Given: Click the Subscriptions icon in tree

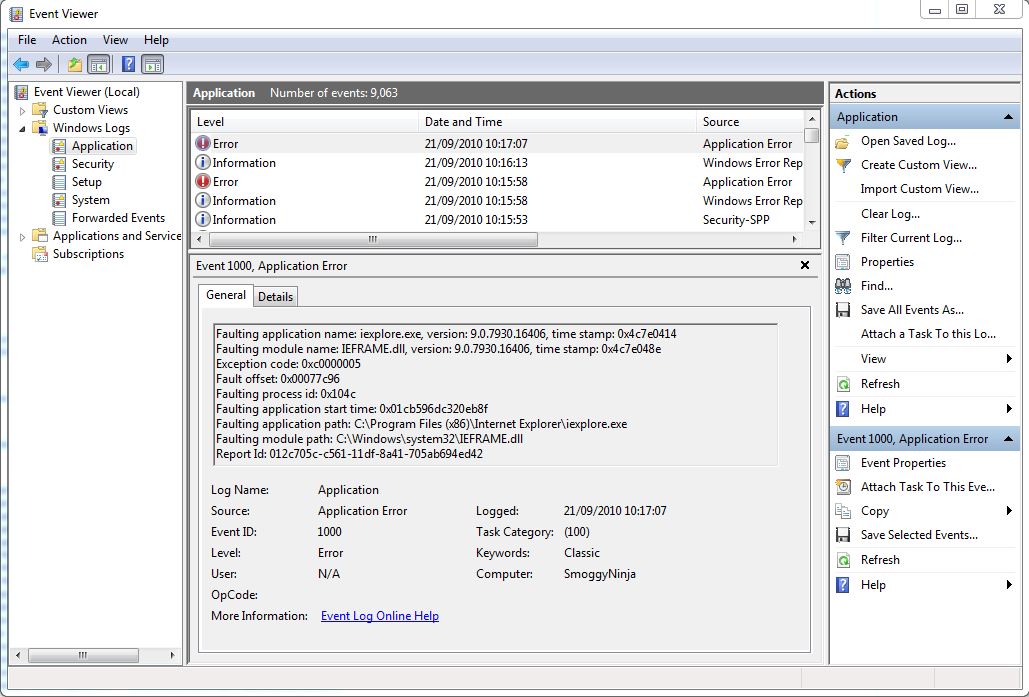Looking at the screenshot, I should [40, 254].
